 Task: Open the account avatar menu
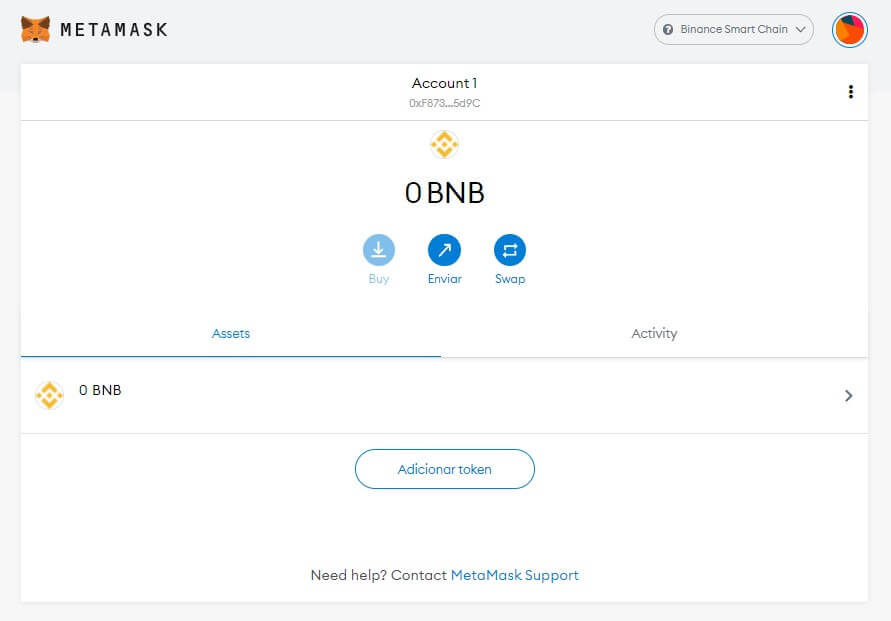click(850, 30)
